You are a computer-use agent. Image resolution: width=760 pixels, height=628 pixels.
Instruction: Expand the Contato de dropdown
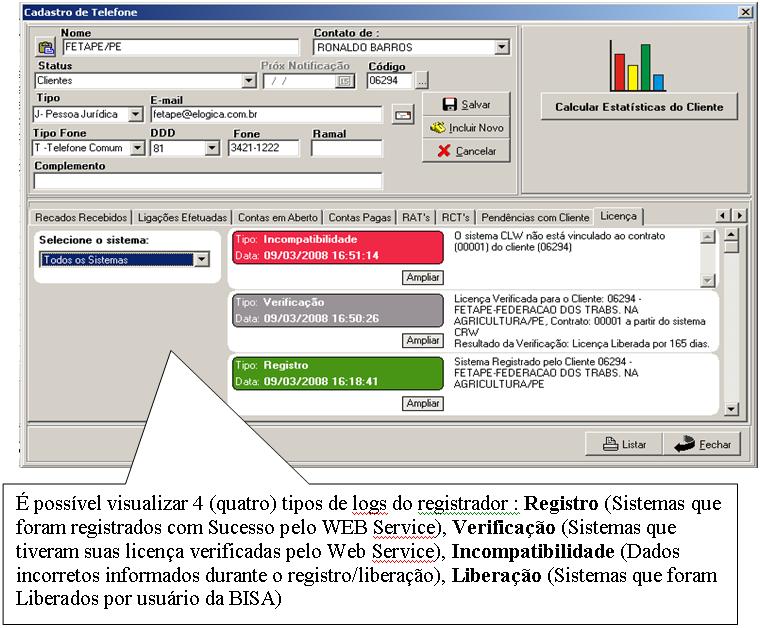tap(501, 47)
